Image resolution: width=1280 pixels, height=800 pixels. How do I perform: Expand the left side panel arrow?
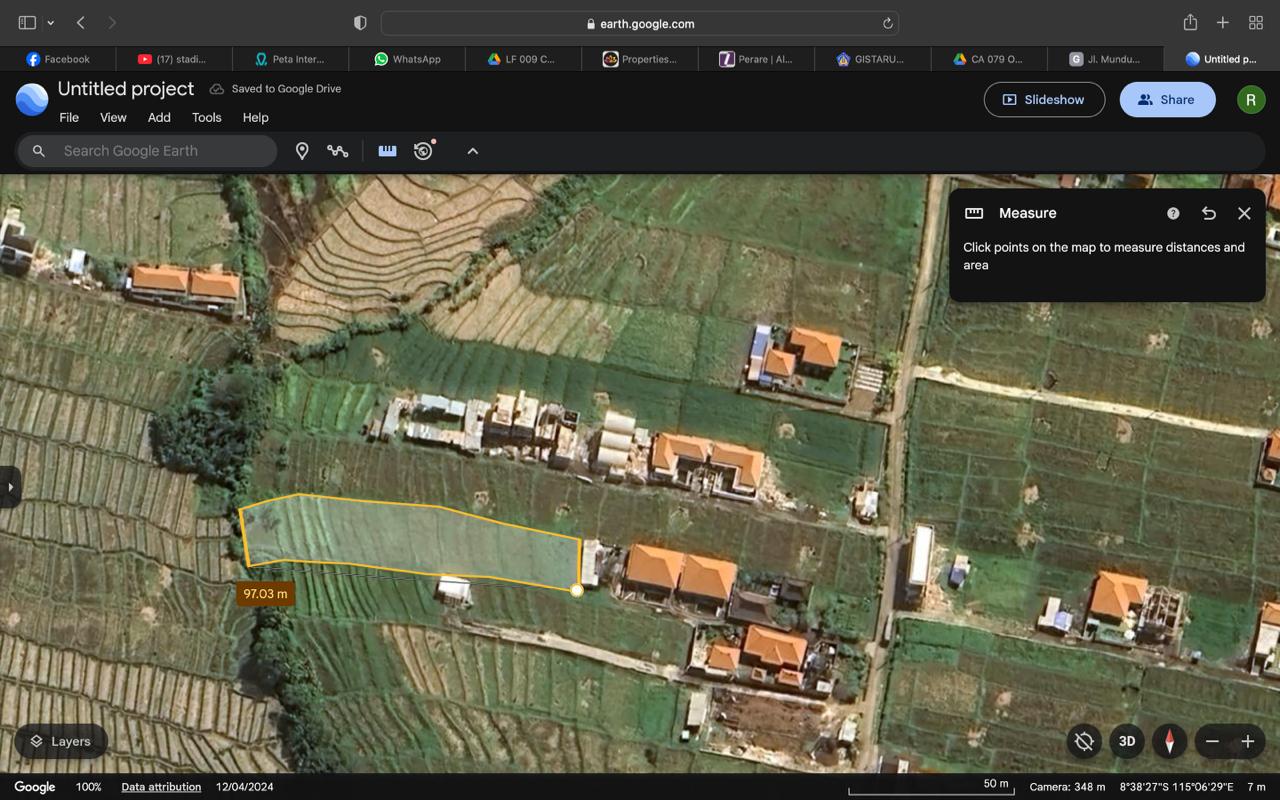(10, 487)
